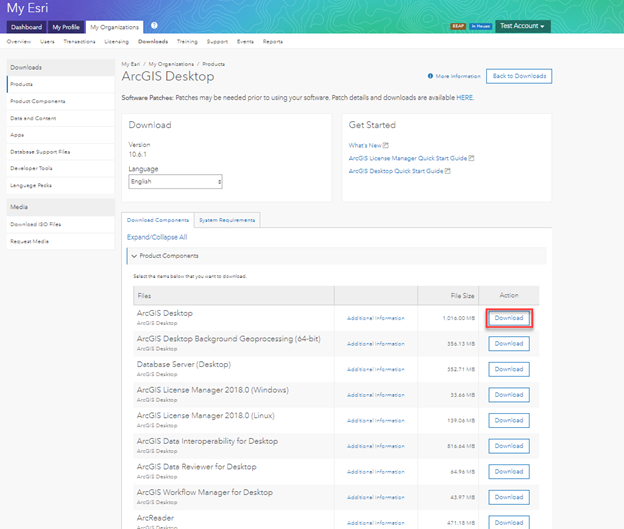Select Download ISO Files in the sidebar

(60, 224)
